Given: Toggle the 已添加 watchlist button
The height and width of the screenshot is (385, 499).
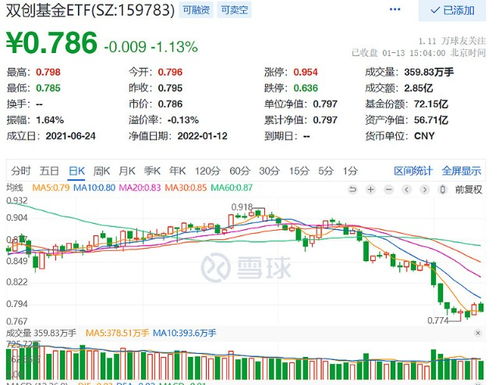Looking at the screenshot, I should click(x=452, y=10).
